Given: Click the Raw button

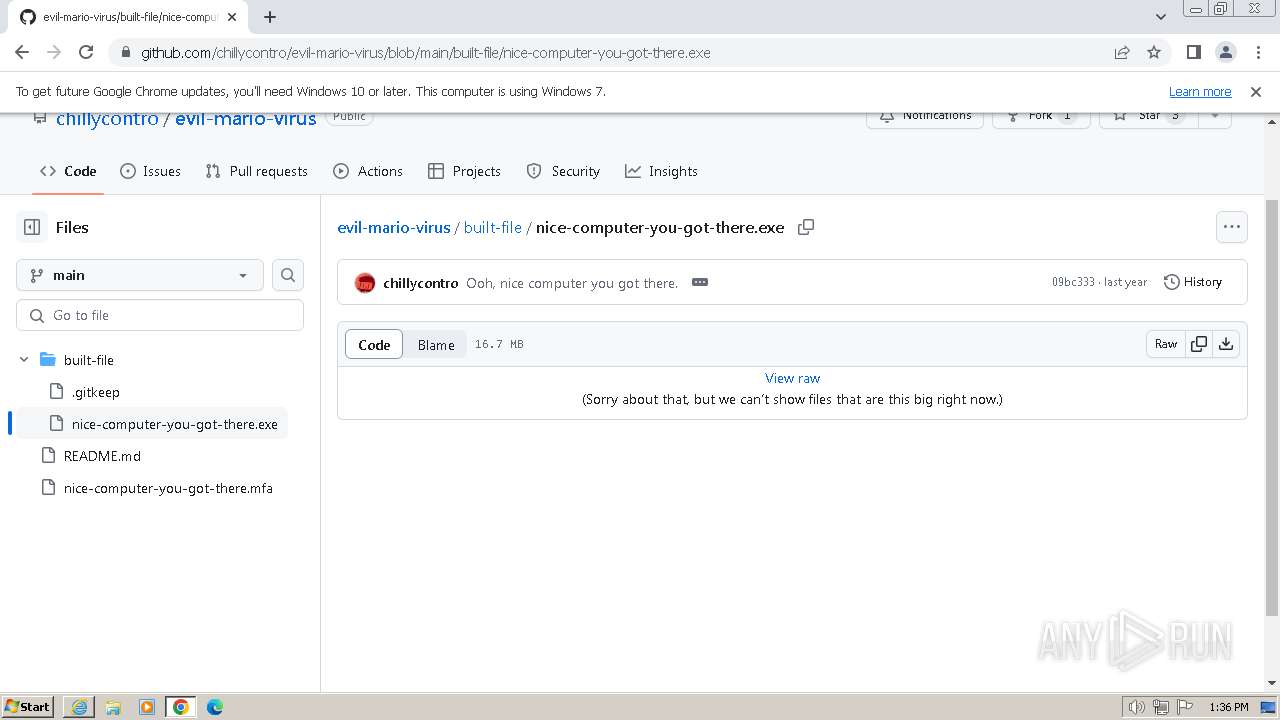Looking at the screenshot, I should point(1166,344).
